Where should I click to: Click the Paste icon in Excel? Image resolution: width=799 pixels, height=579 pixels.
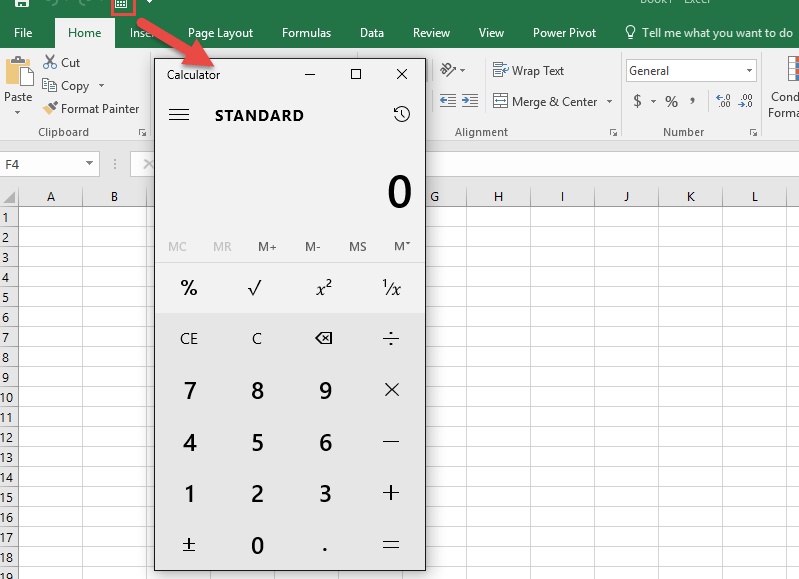point(19,71)
